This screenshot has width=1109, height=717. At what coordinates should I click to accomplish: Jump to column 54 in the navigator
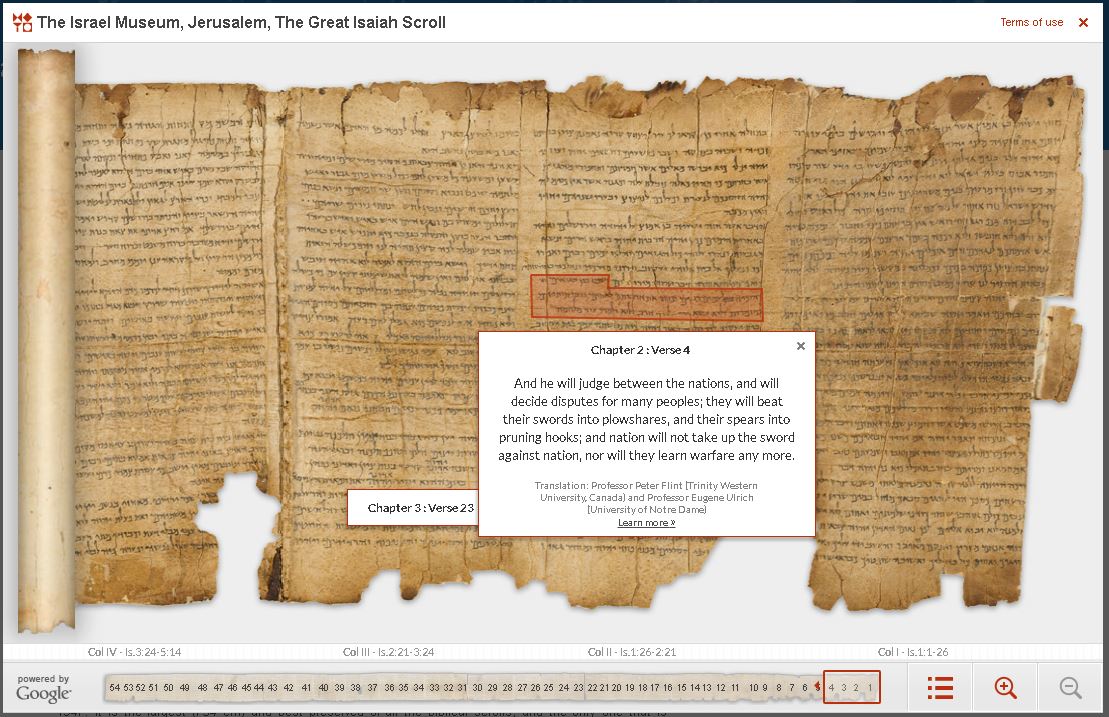point(115,687)
